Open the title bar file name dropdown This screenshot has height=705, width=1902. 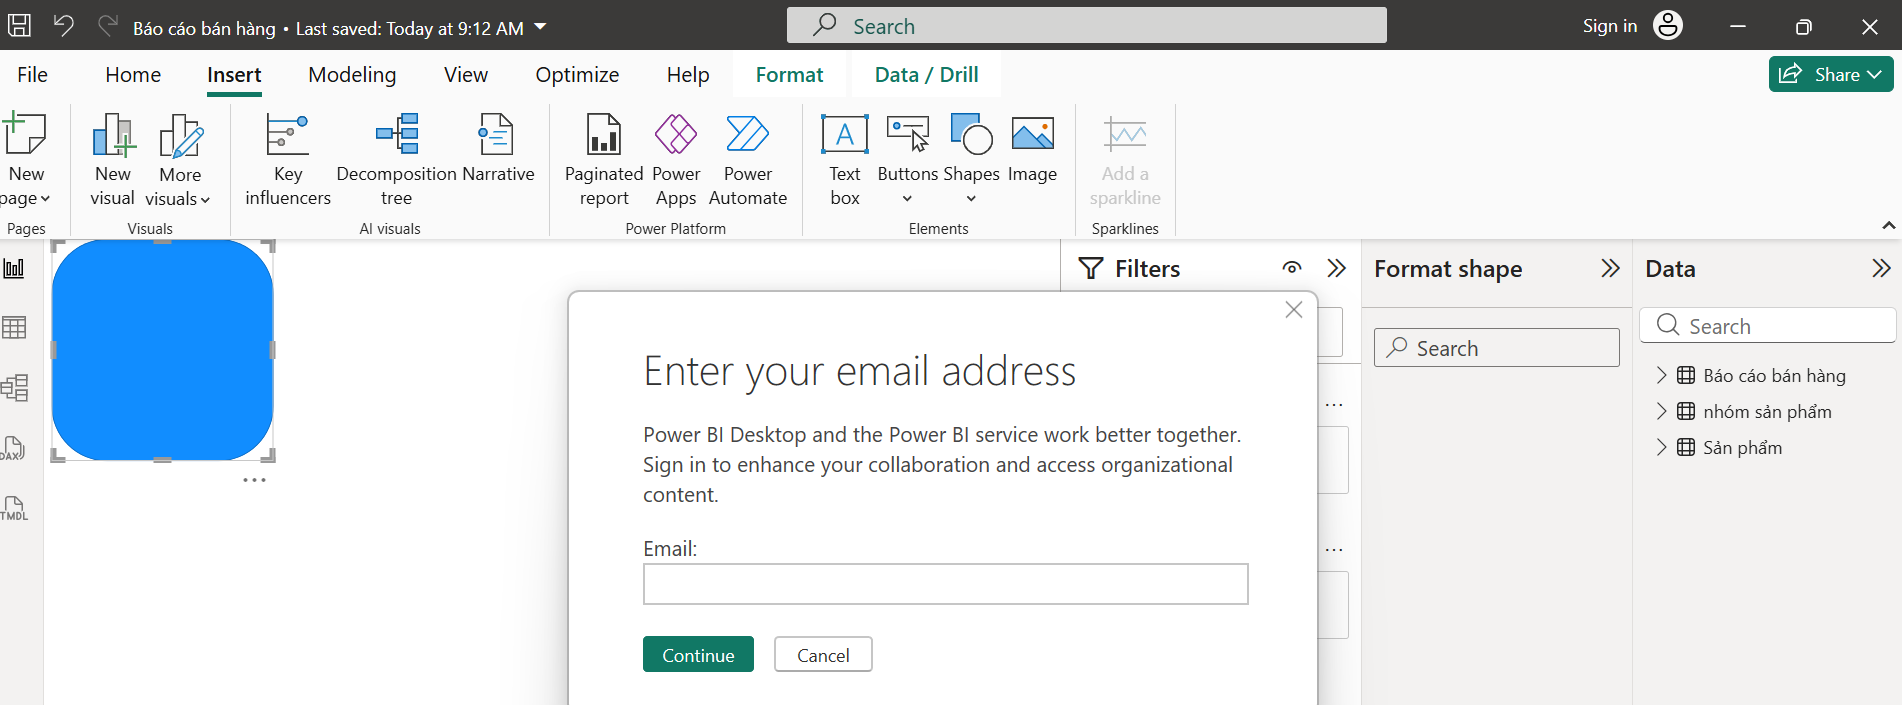(x=540, y=27)
